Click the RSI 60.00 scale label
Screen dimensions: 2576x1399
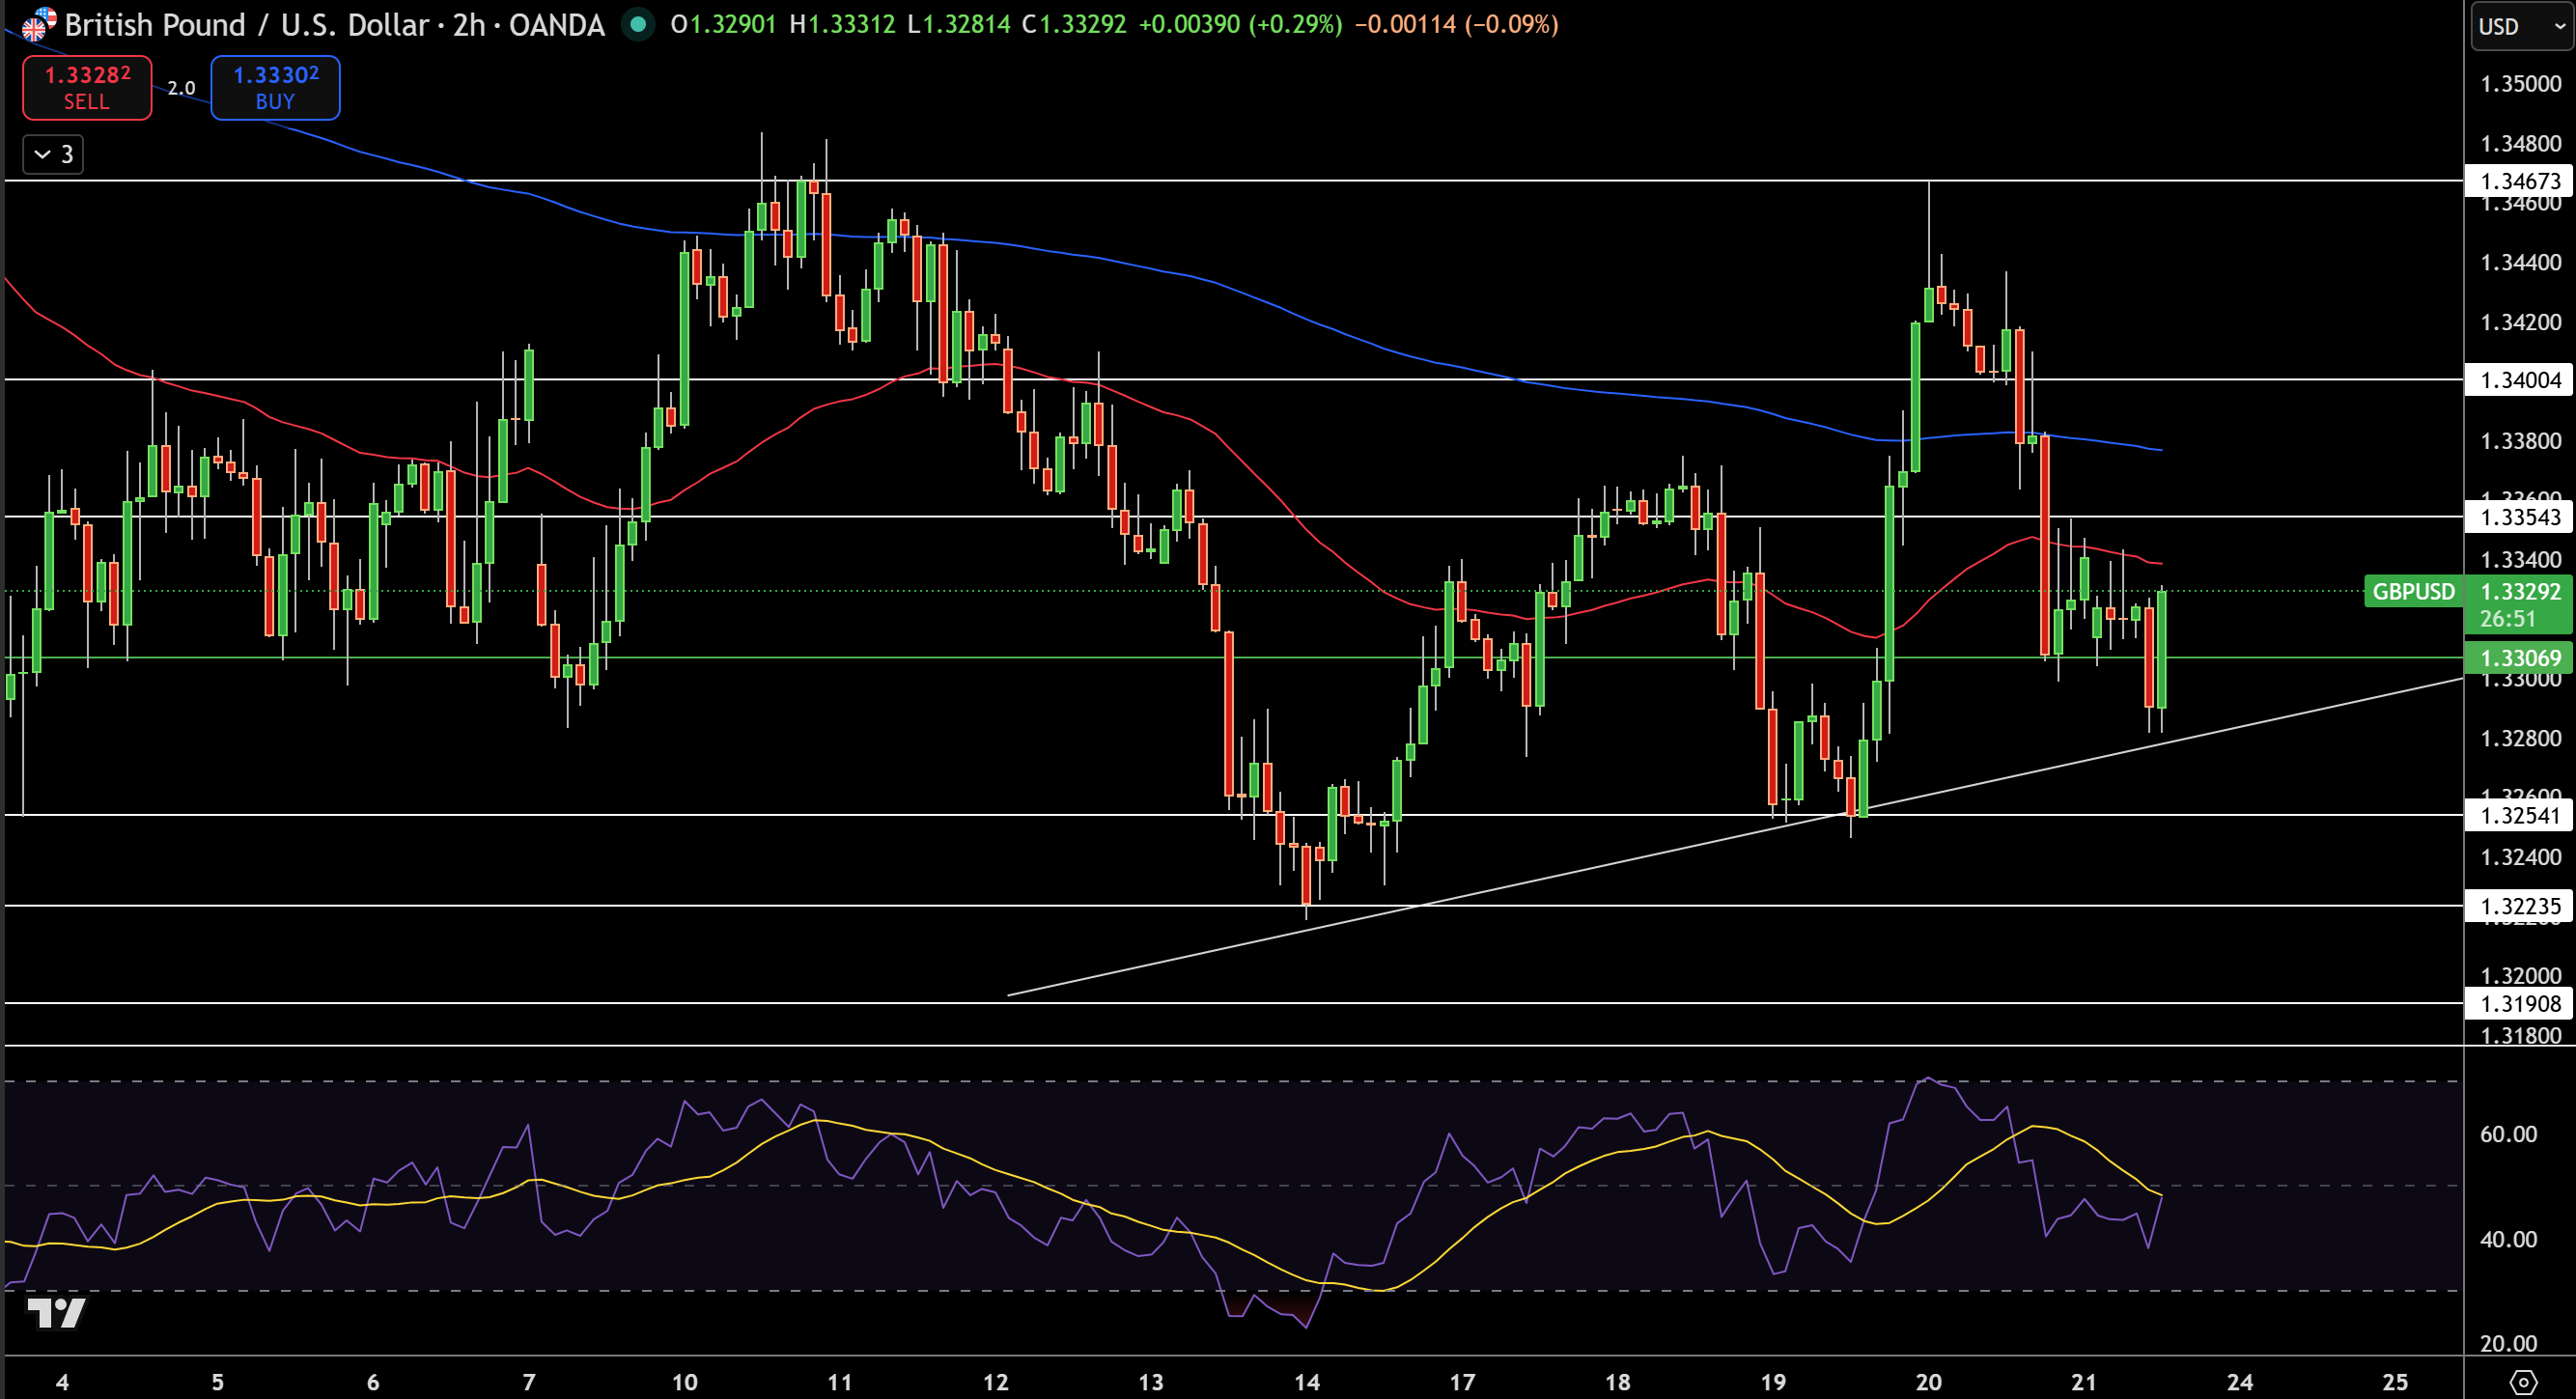click(2508, 1134)
